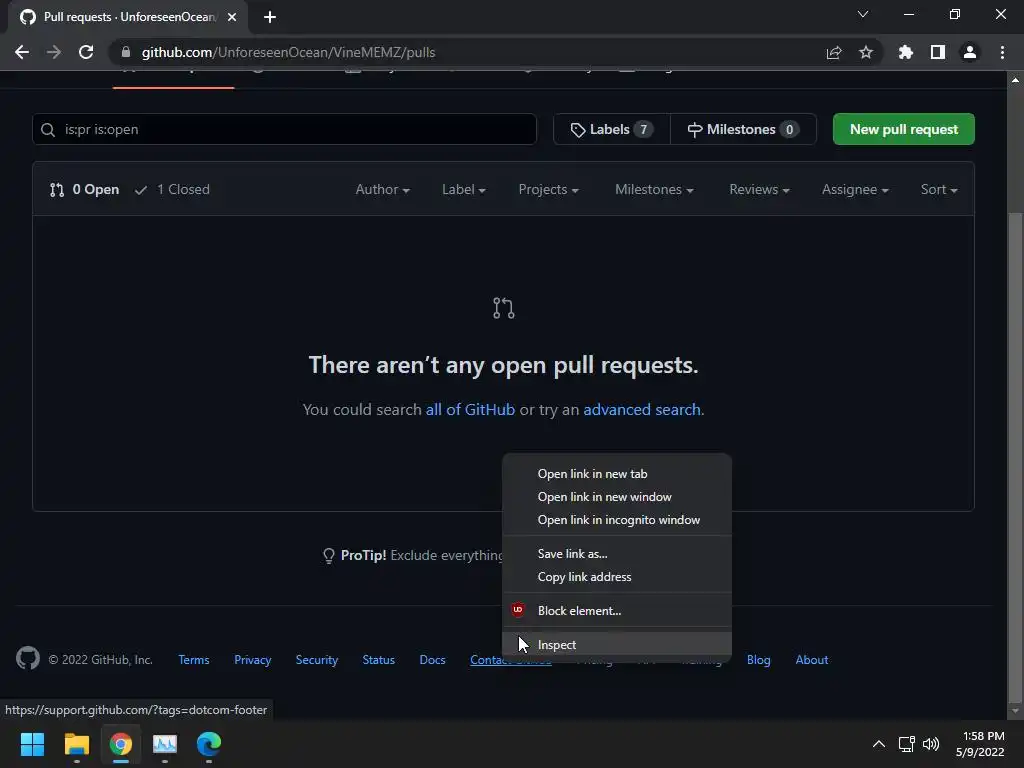Open the volume tray icon
1024x768 pixels.
tap(931, 744)
